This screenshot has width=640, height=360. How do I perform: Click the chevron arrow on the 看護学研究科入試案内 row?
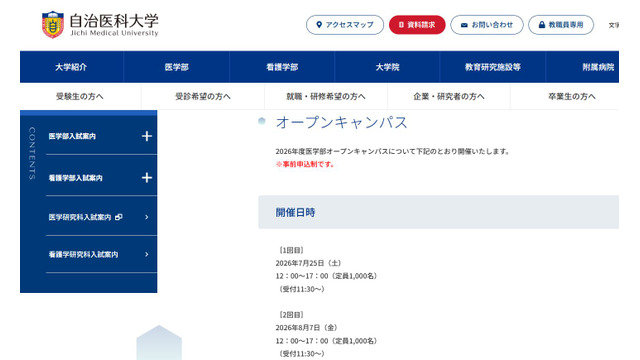click(x=147, y=254)
